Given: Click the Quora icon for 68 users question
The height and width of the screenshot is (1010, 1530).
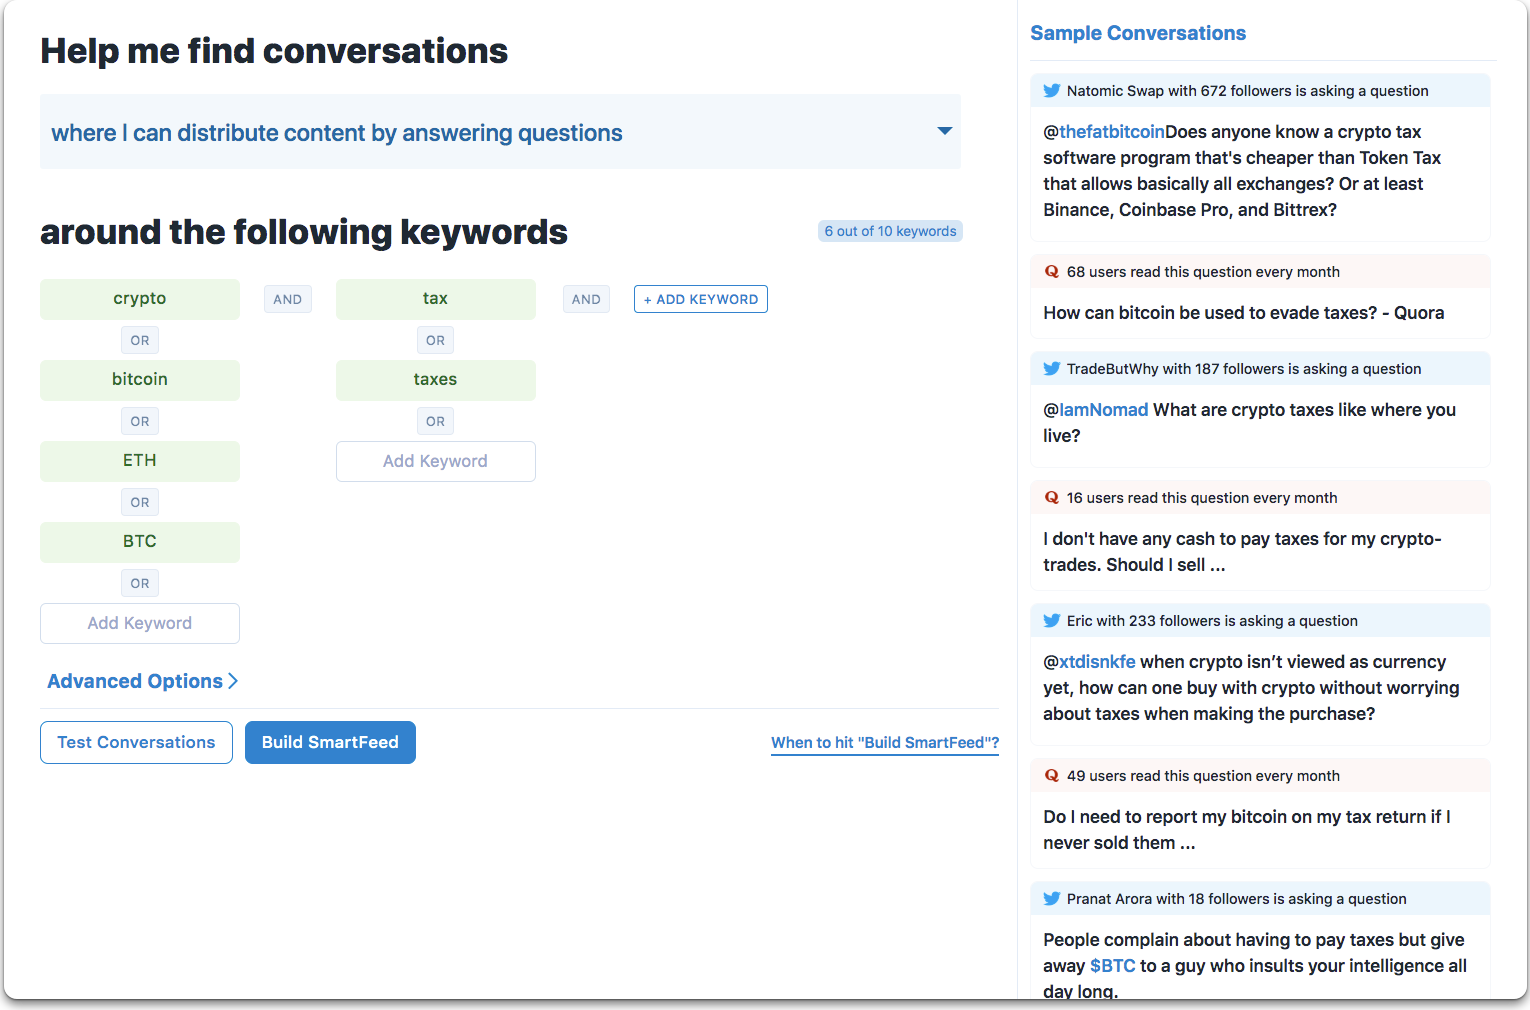Looking at the screenshot, I should pyautogui.click(x=1051, y=271).
